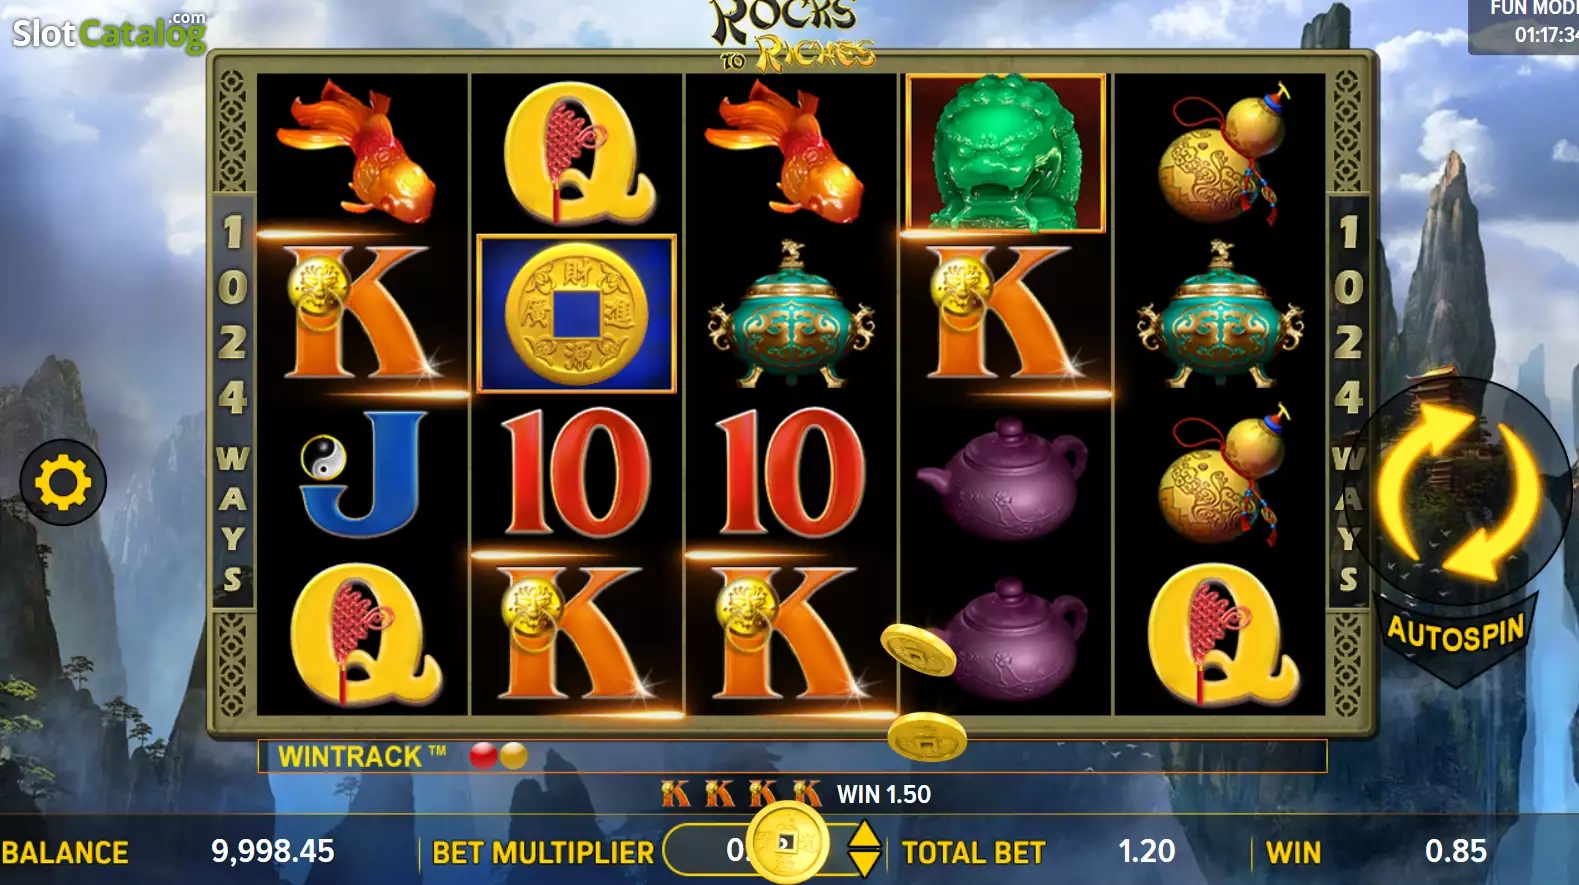1579x885 pixels.
Task: Click the green jade lion symbol
Action: tap(1005, 154)
